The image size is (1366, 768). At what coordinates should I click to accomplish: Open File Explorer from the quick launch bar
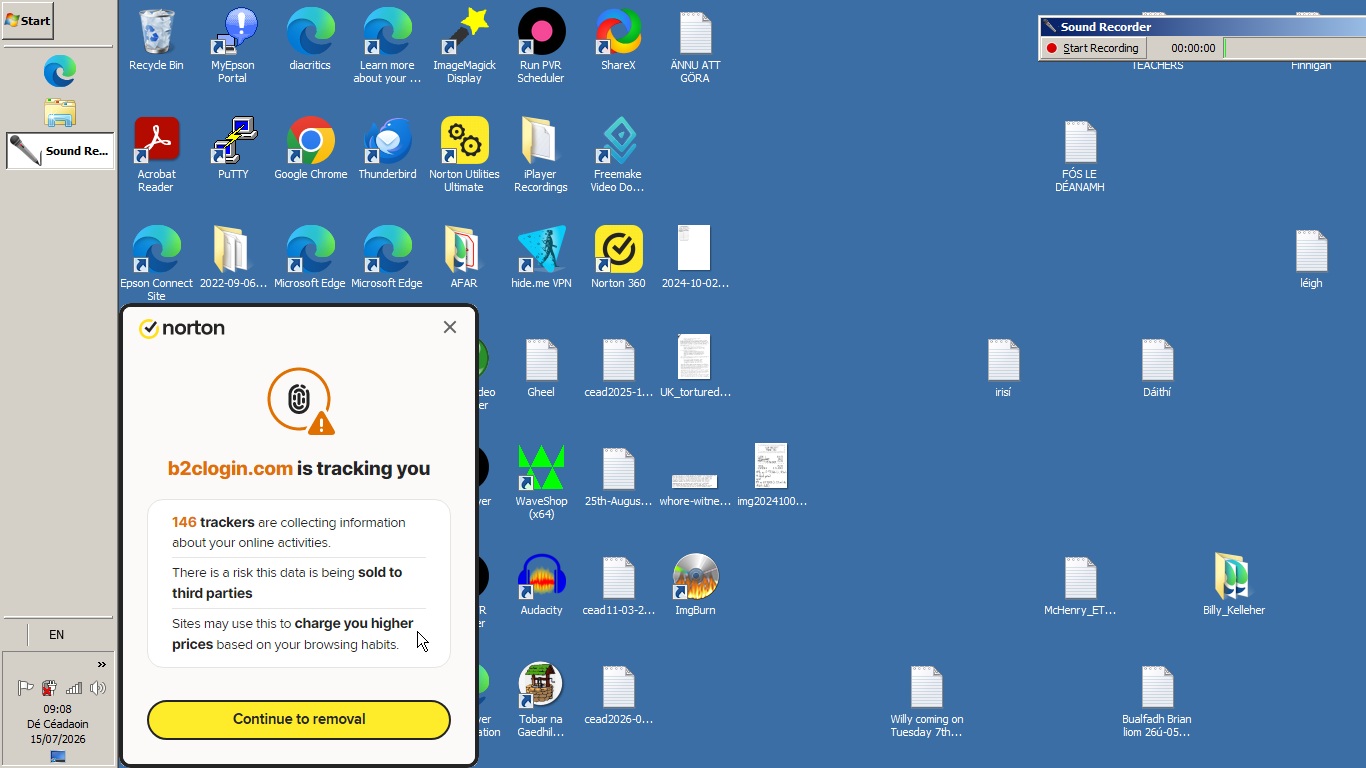[x=59, y=112]
